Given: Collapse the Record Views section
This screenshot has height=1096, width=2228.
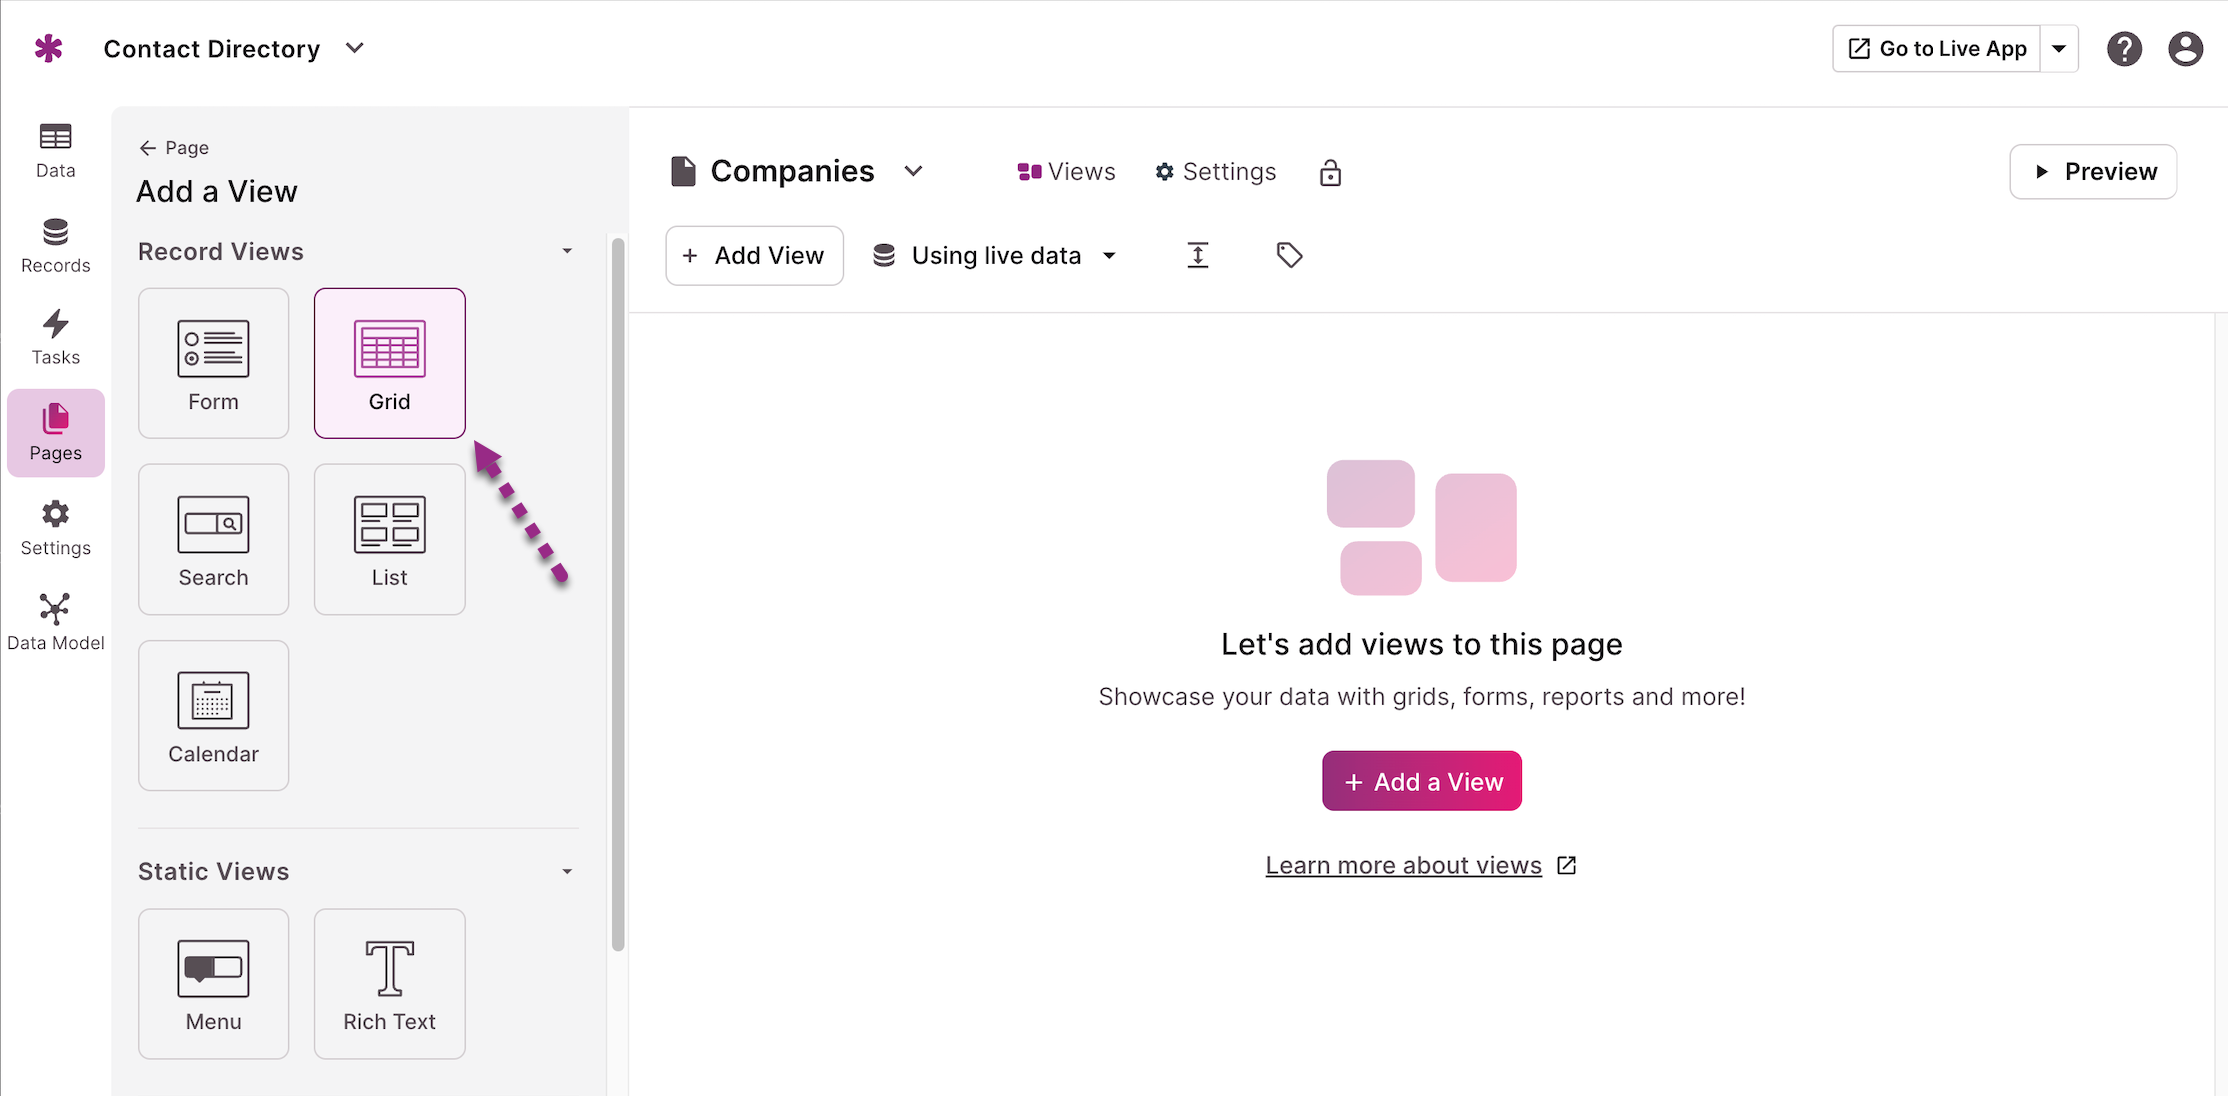Looking at the screenshot, I should coord(567,250).
